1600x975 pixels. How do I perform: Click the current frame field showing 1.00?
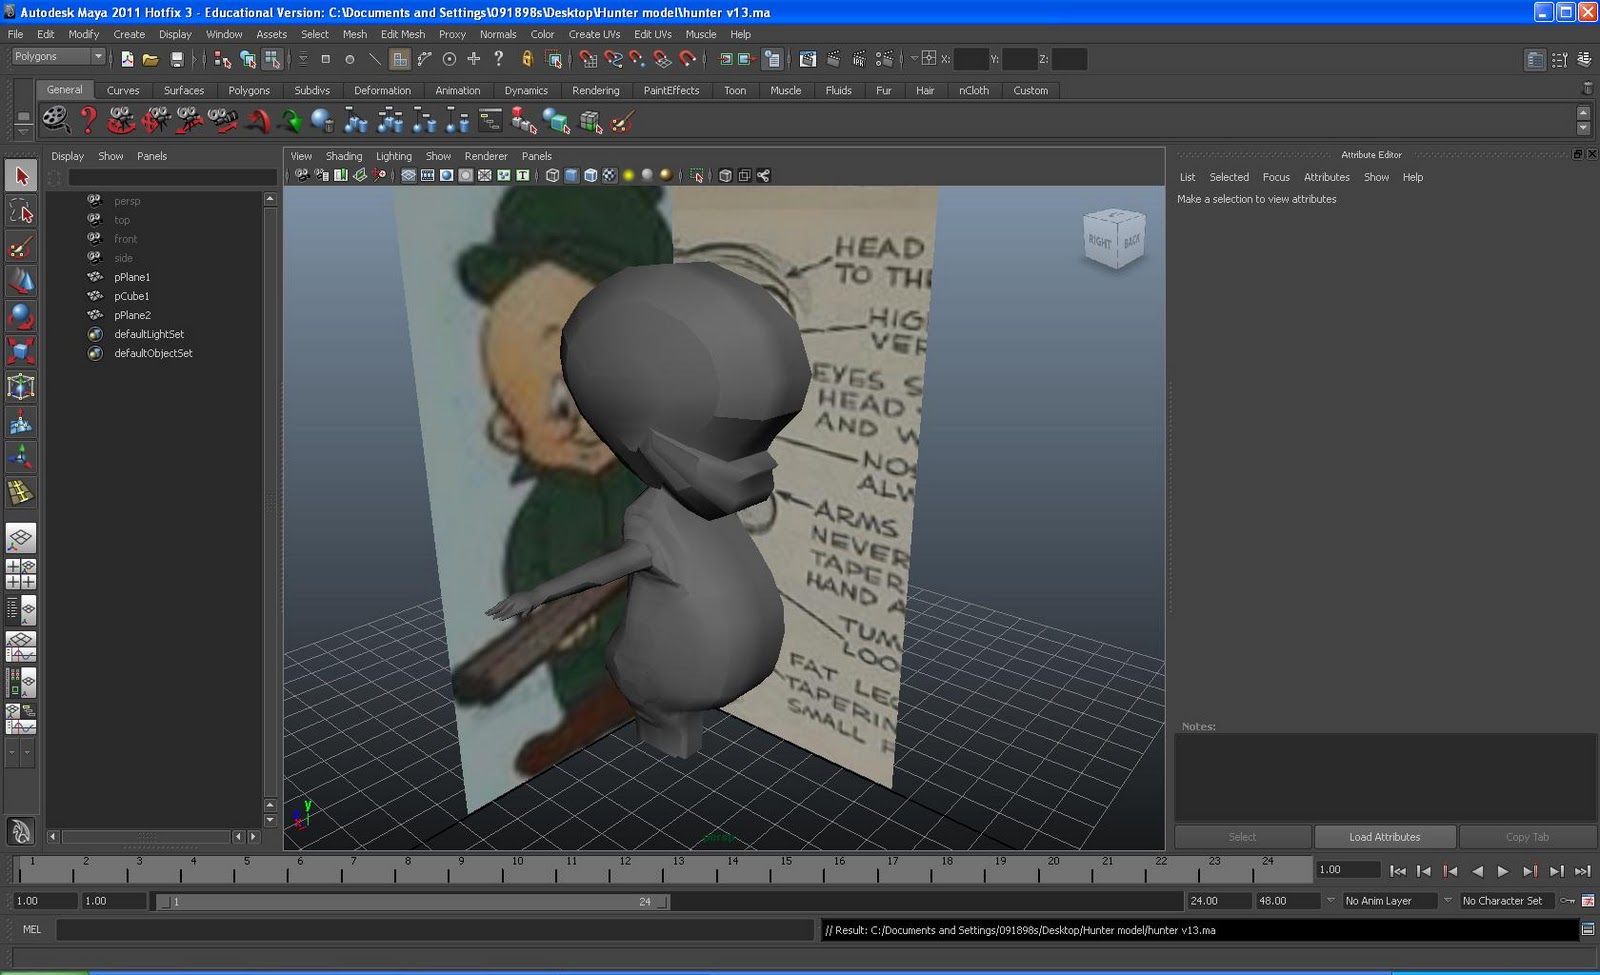[x=1347, y=870]
